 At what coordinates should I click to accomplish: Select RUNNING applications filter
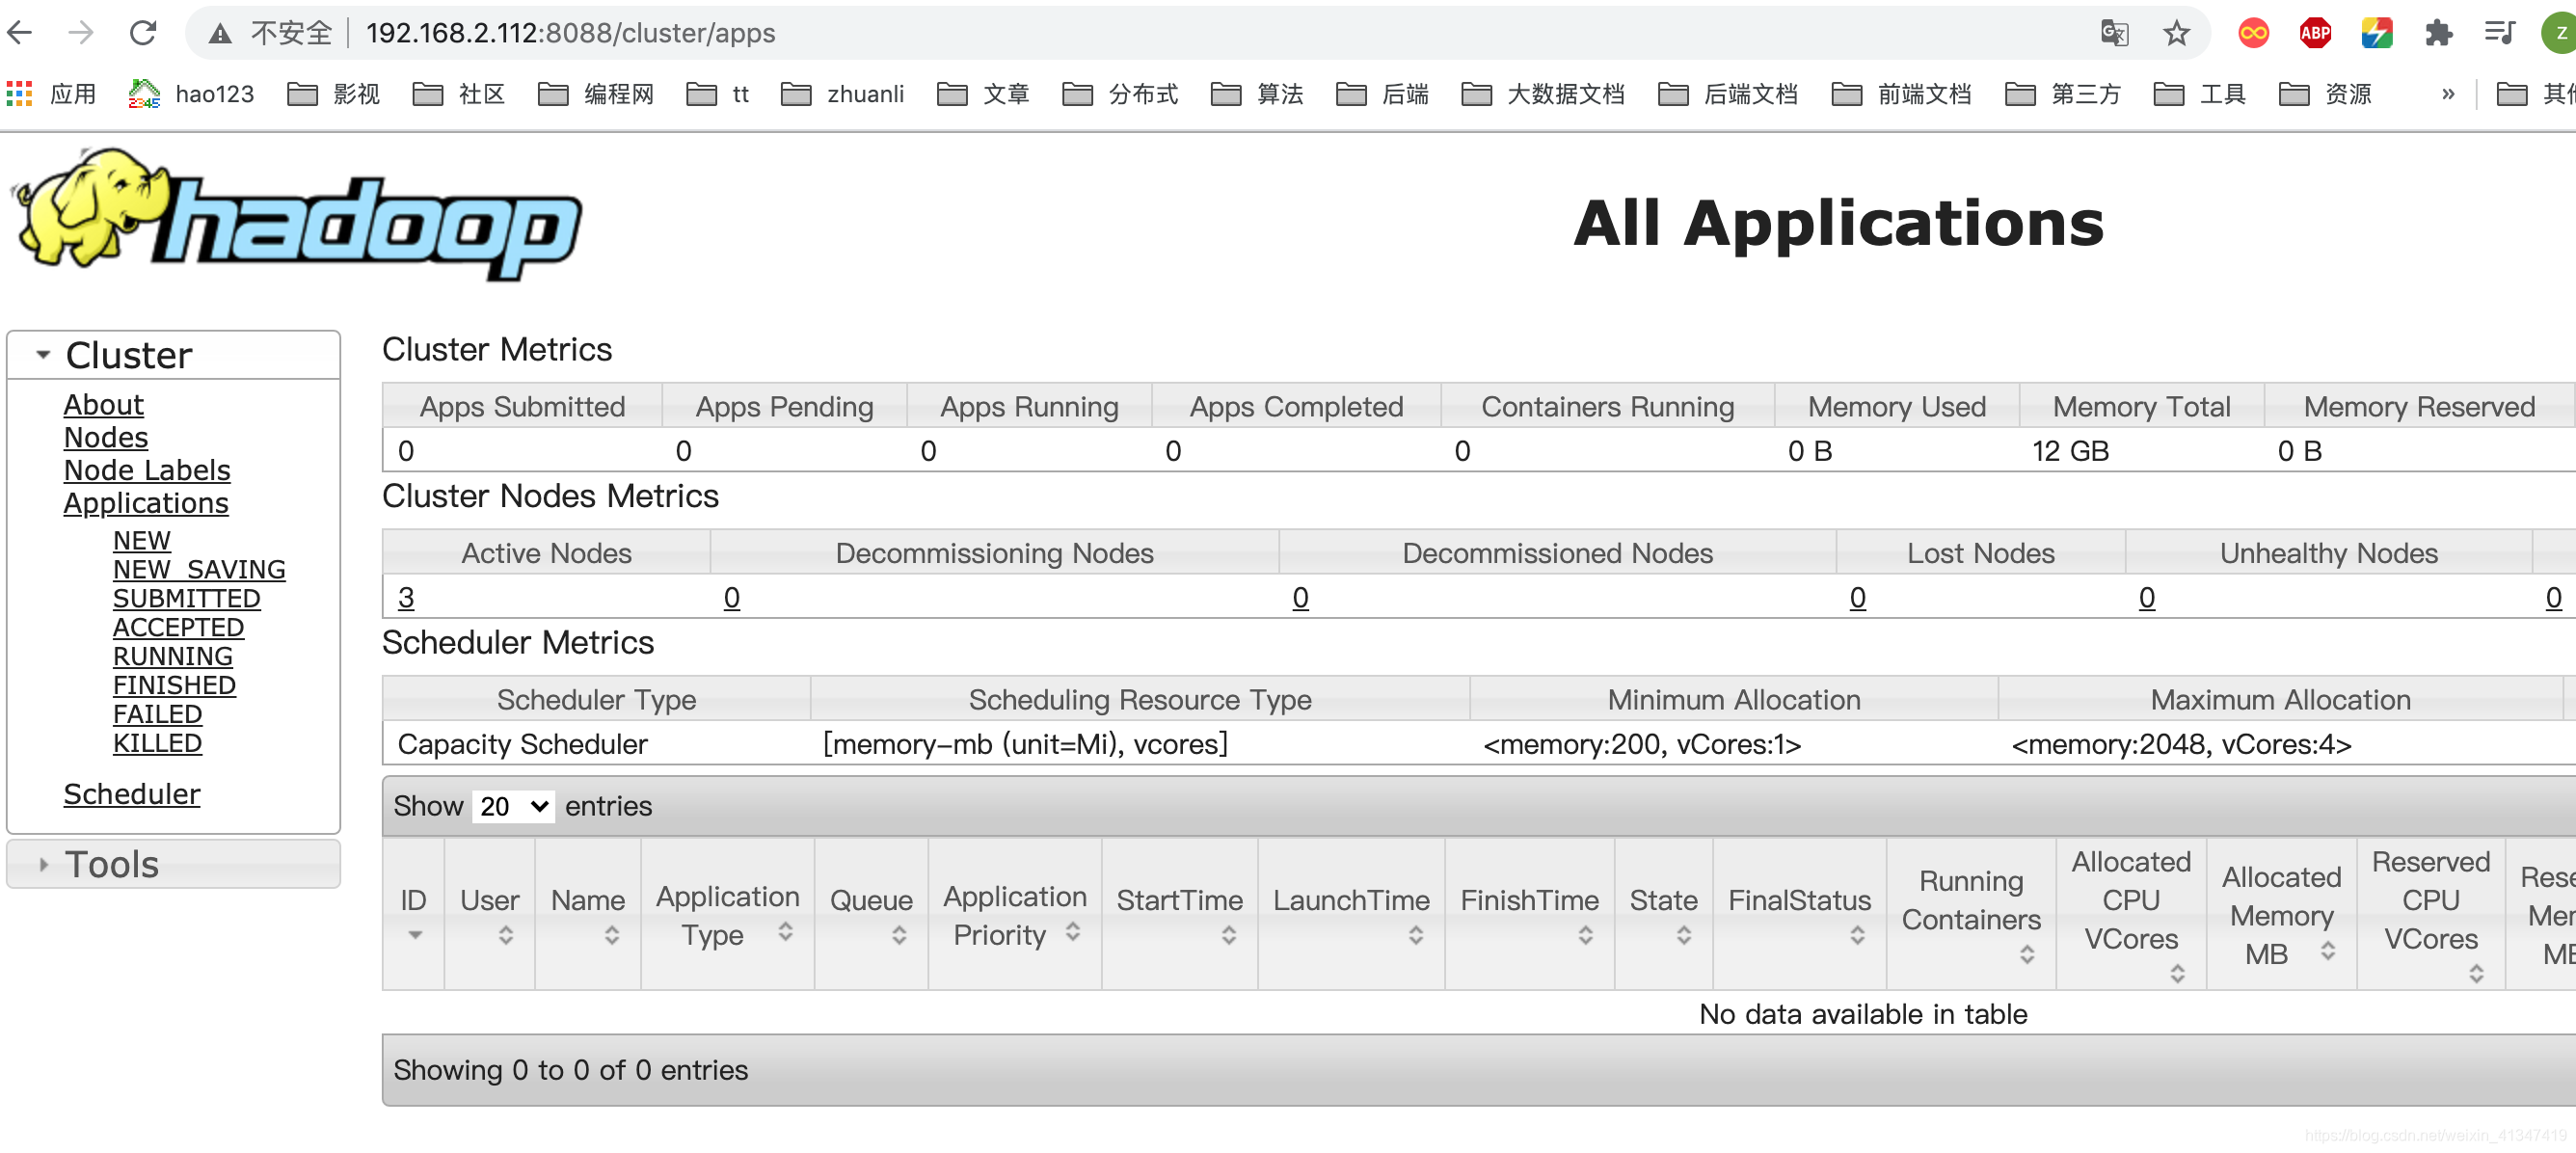(173, 656)
